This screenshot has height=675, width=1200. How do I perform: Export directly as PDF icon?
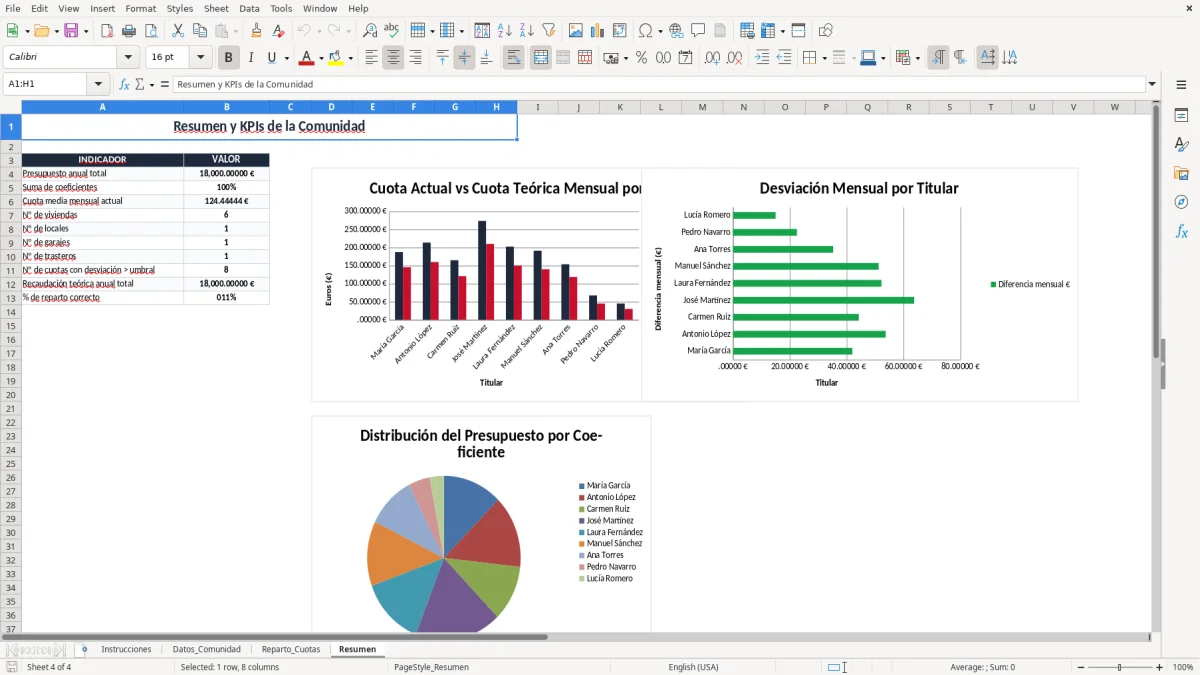pos(107,31)
